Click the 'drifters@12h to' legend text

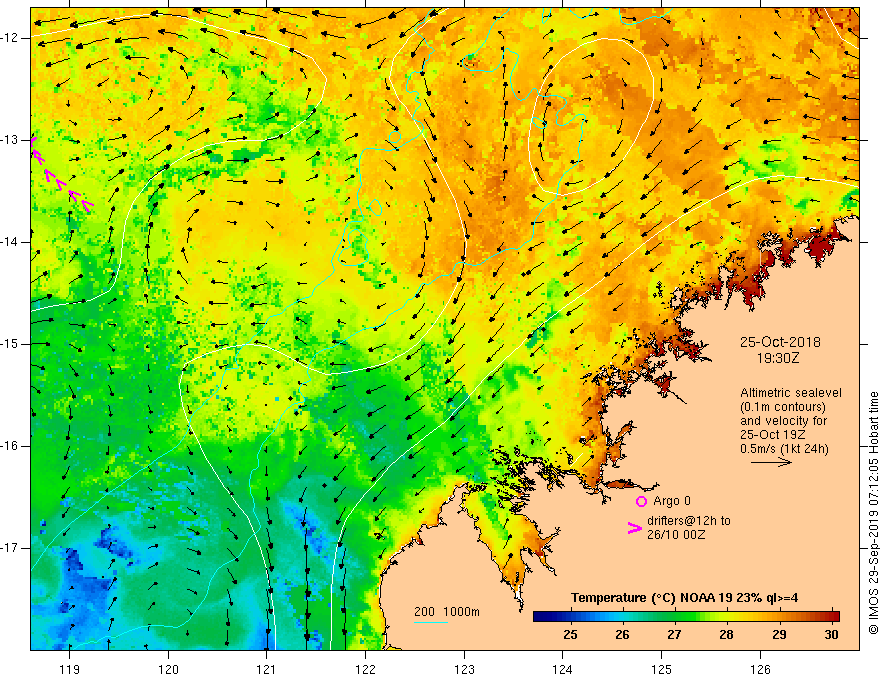(x=689, y=521)
